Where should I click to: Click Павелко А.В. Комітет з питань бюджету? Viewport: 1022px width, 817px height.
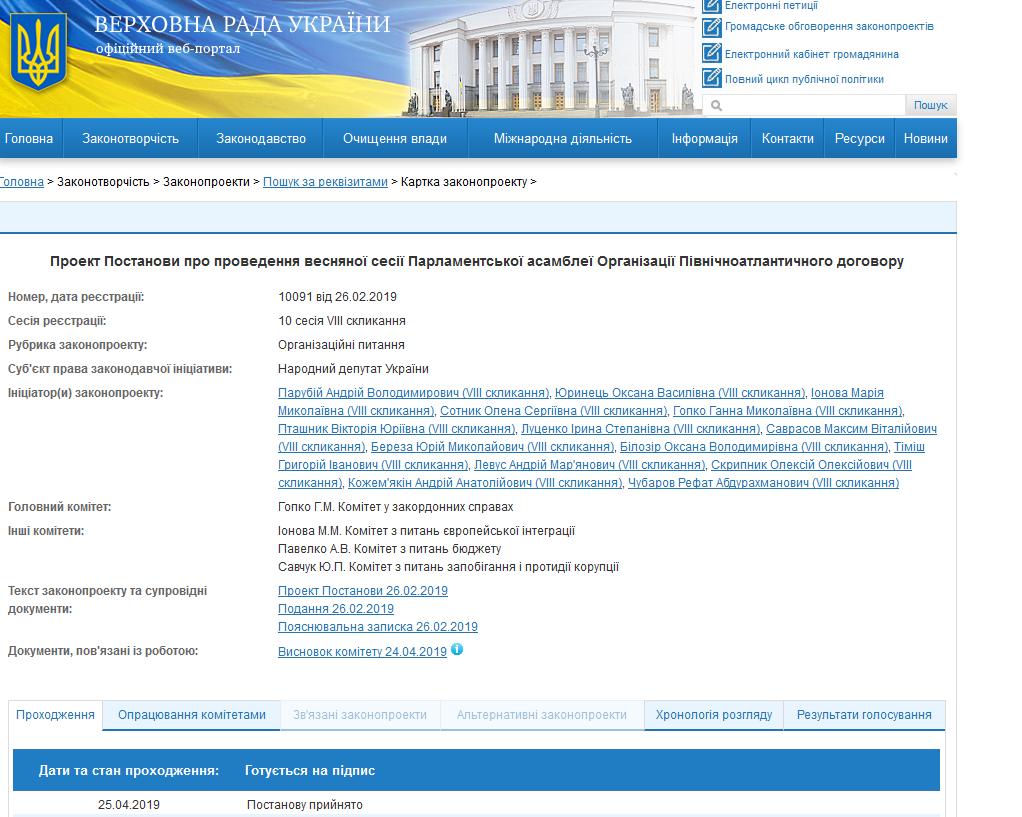pos(389,549)
